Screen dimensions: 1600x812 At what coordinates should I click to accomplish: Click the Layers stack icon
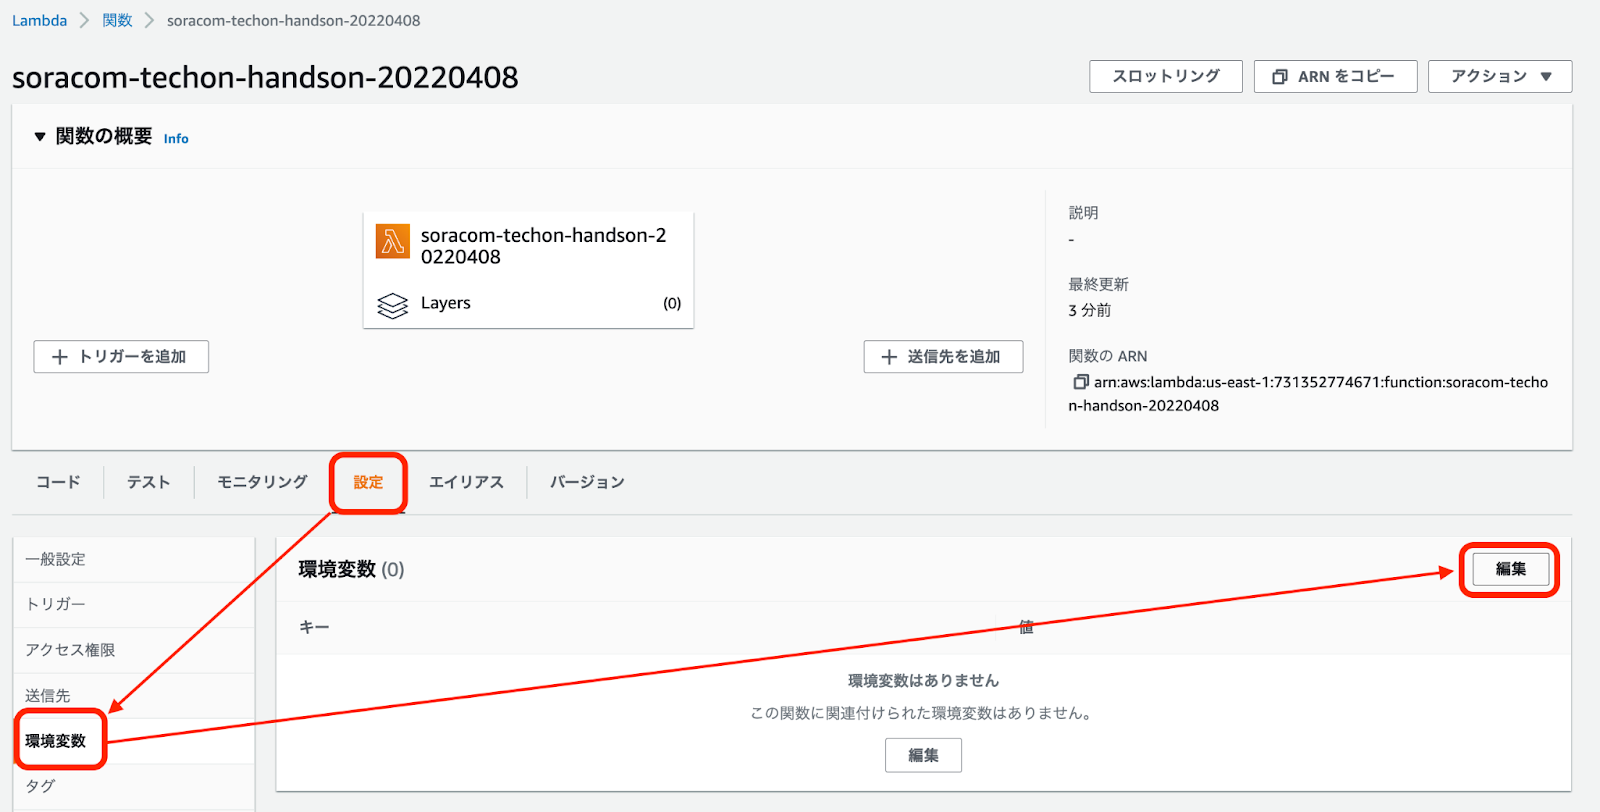coord(392,305)
